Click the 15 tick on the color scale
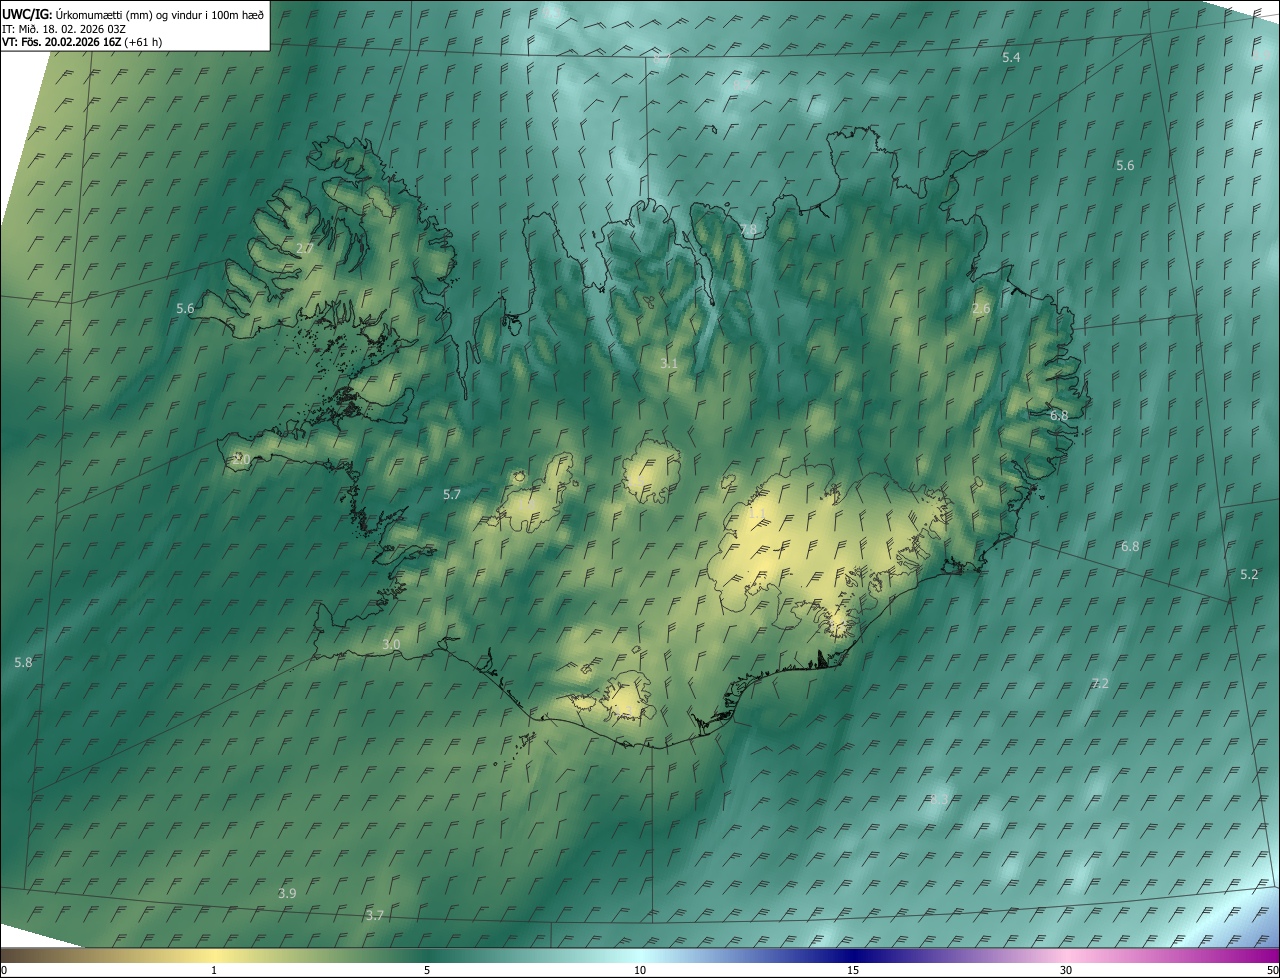Screen dimensions: 1280x978 tap(853, 971)
